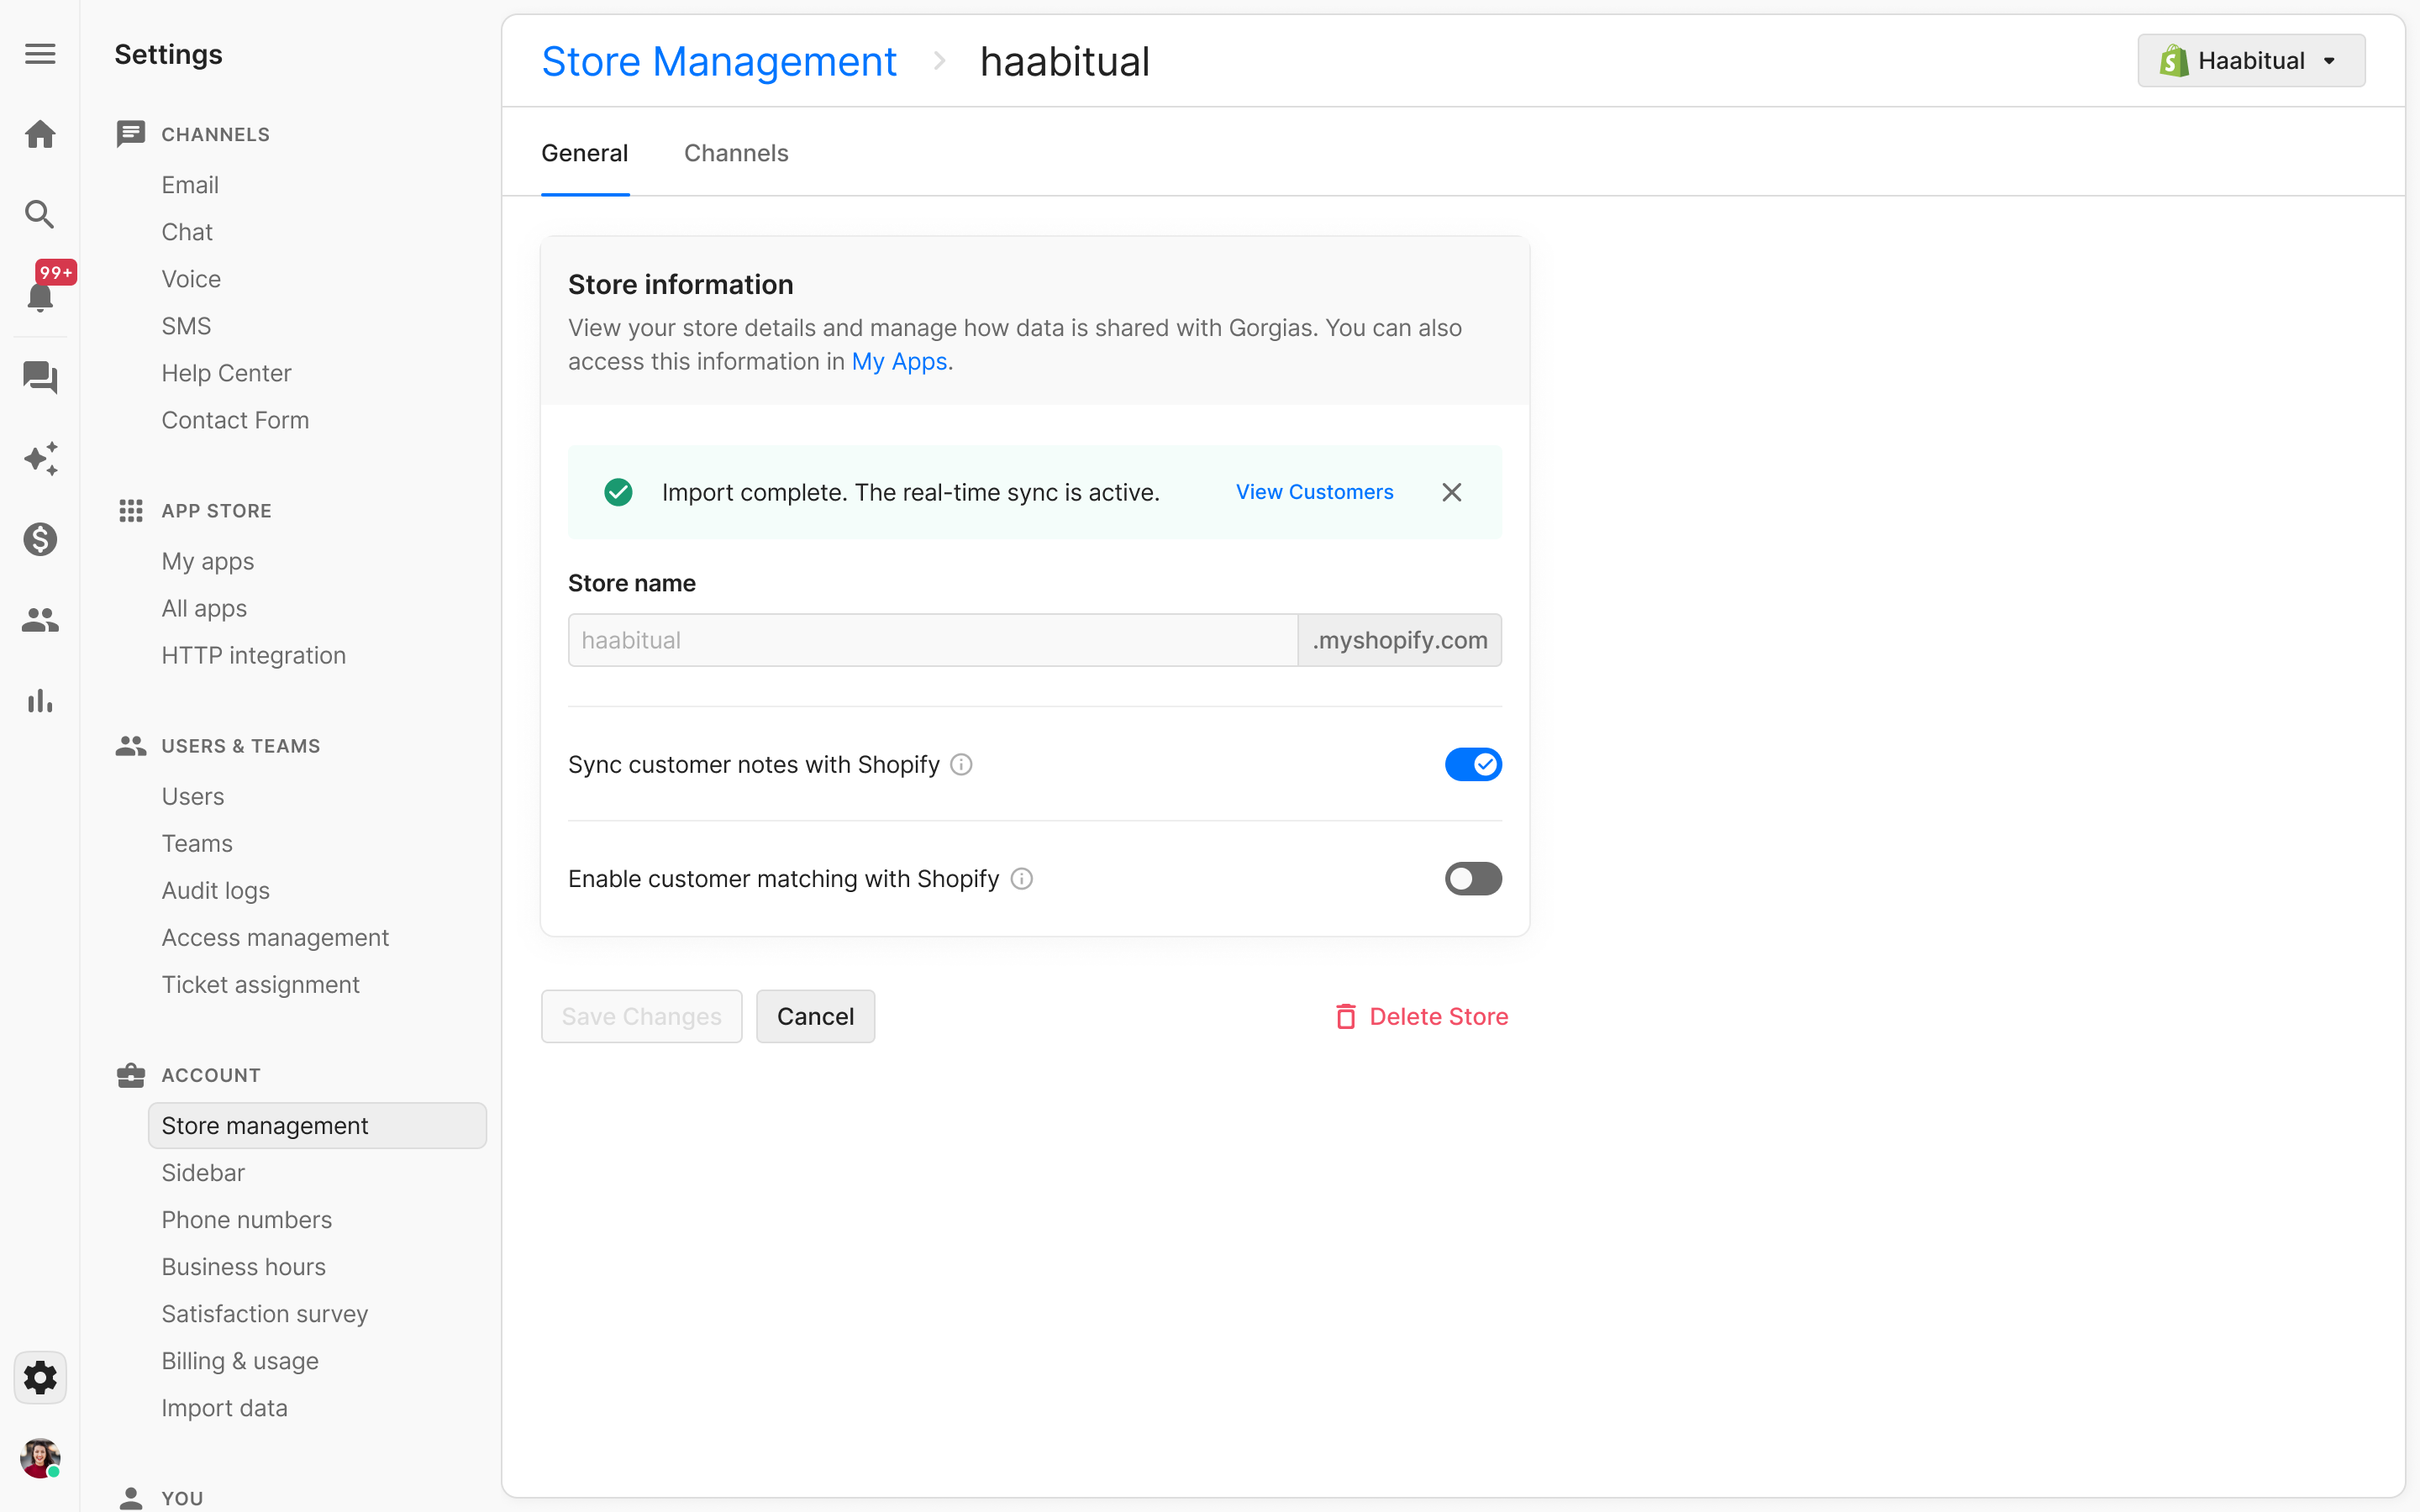The width and height of the screenshot is (2420, 1512).
Task: Open the Haabitual store dropdown
Action: click(x=2251, y=61)
